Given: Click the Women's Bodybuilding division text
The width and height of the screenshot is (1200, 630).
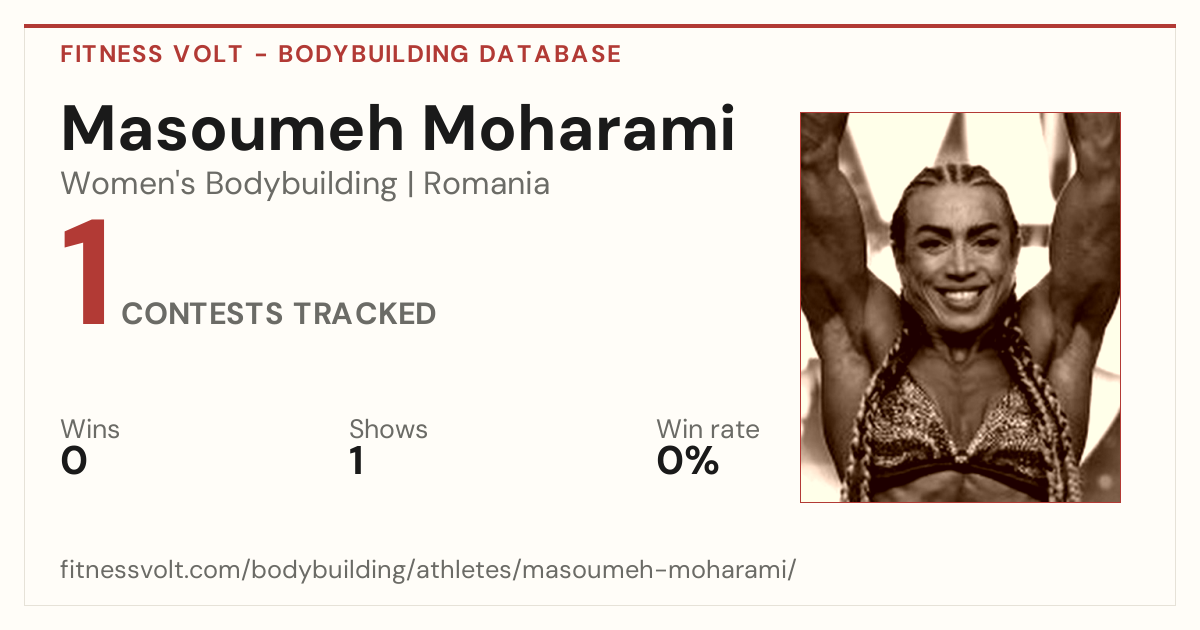Looking at the screenshot, I should pyautogui.click(x=229, y=184).
